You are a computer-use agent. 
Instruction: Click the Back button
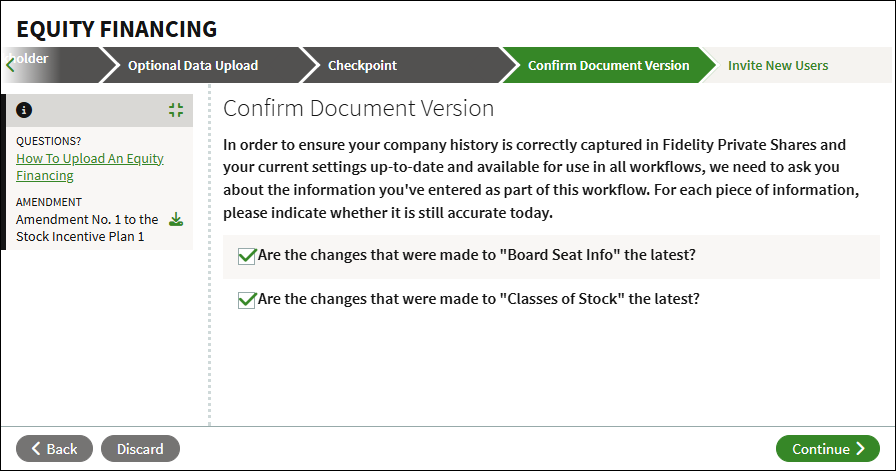coord(54,449)
